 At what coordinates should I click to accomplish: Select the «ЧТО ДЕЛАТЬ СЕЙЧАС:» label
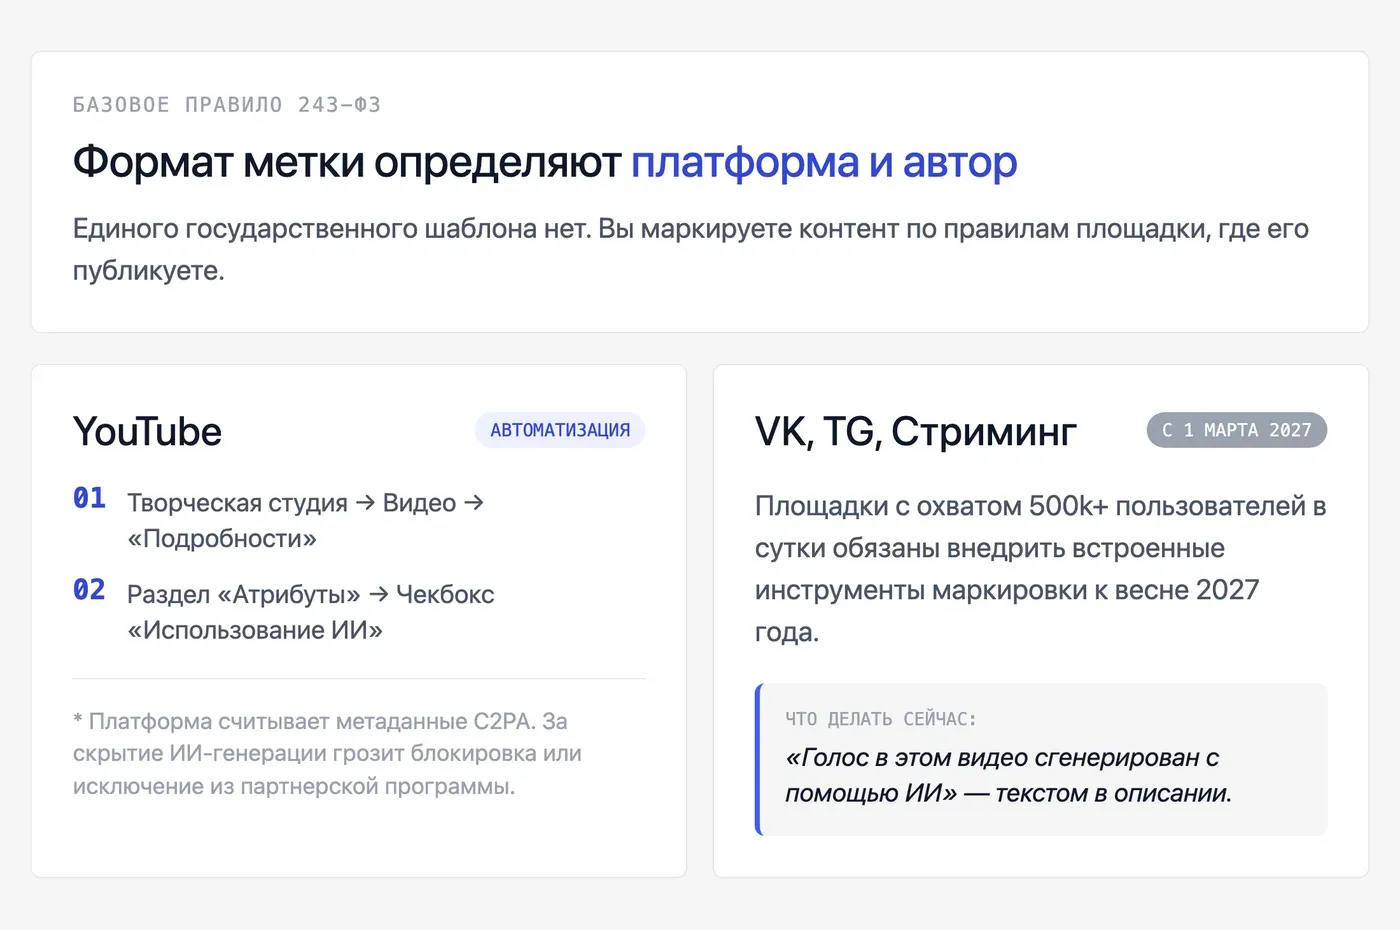[x=881, y=719]
